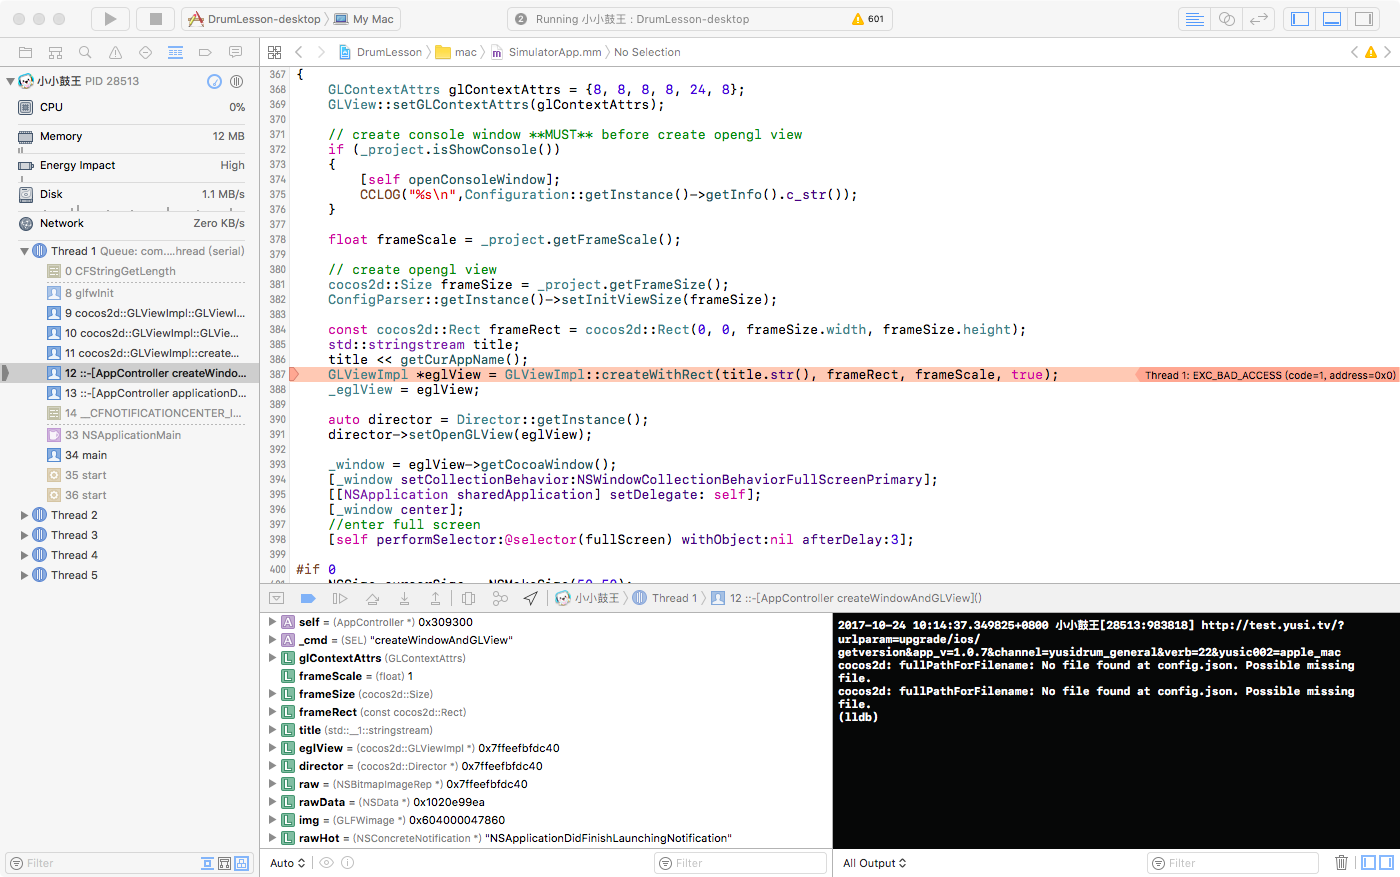Toggle the Navigator panel visibility
This screenshot has height=877, width=1400.
pos(1300,19)
